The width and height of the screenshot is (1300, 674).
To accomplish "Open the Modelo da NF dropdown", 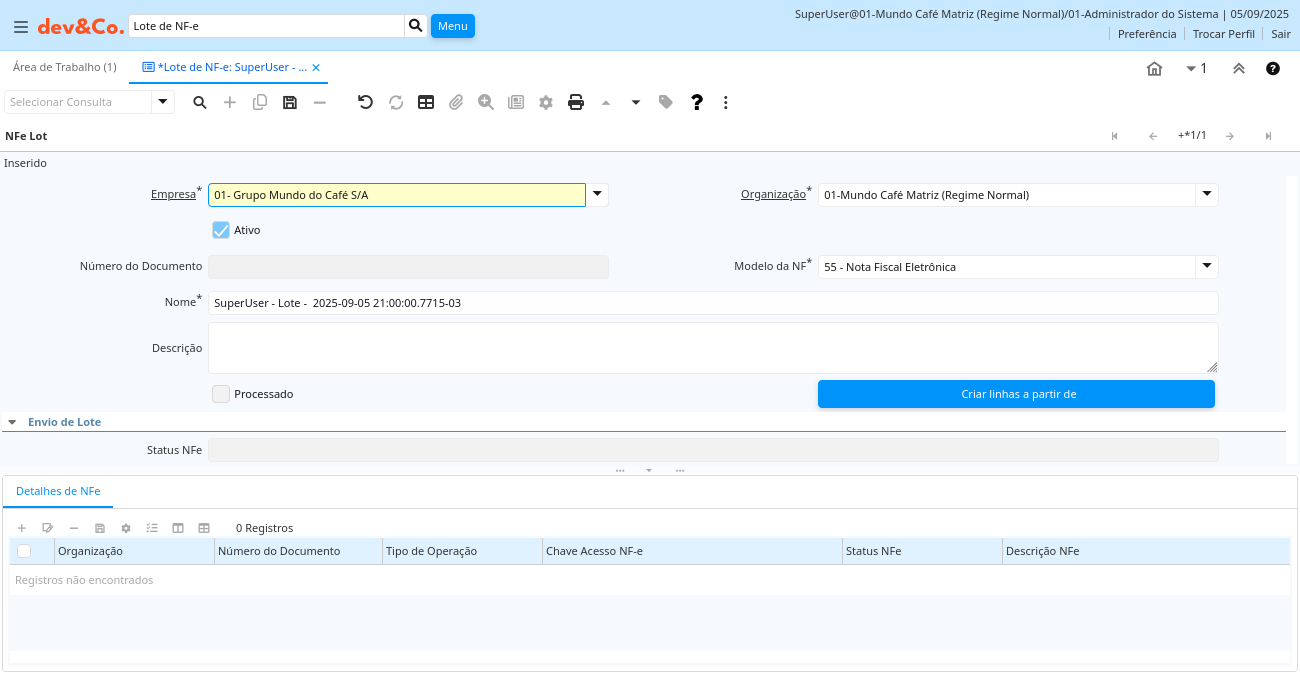I will coord(1207,267).
